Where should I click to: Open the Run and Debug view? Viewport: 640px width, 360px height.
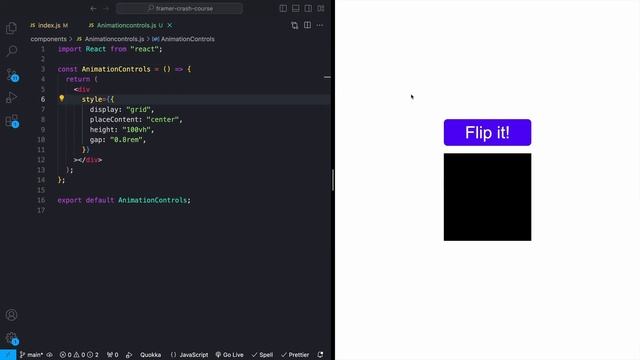coord(11,97)
